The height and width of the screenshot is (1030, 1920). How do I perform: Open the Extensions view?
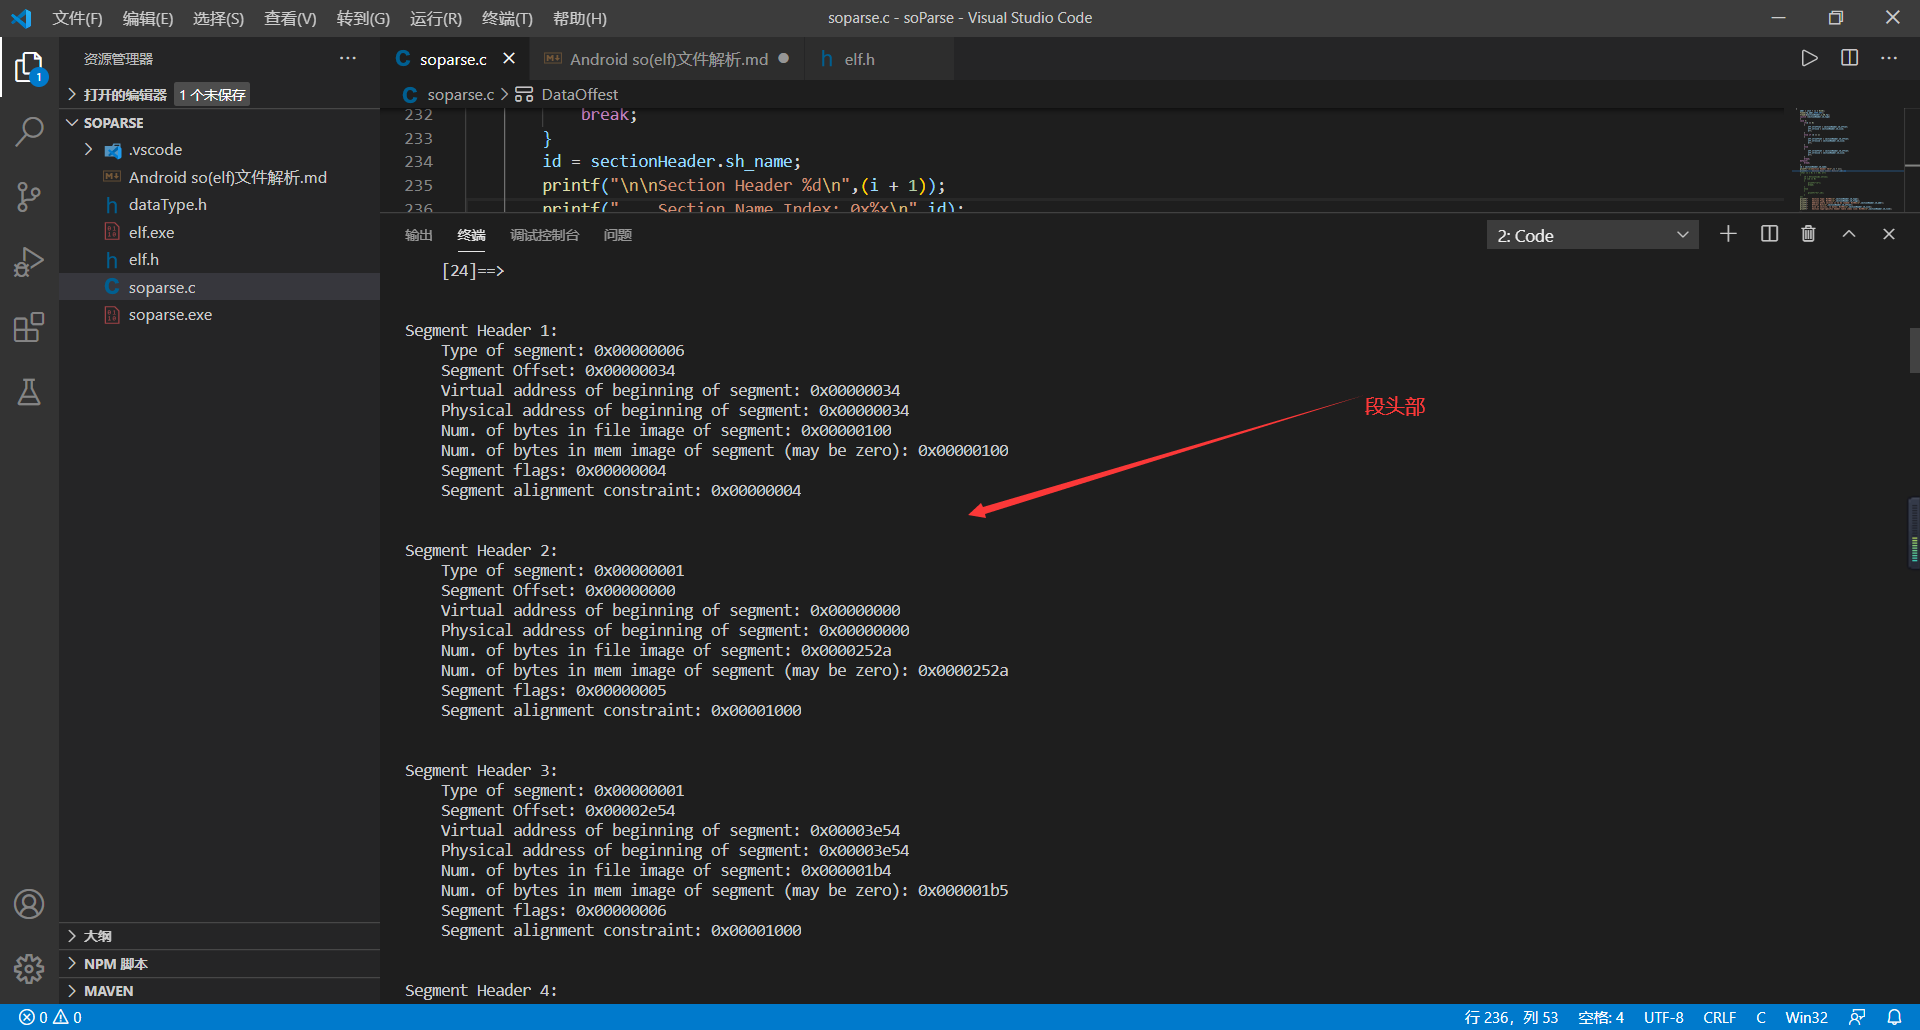[29, 327]
